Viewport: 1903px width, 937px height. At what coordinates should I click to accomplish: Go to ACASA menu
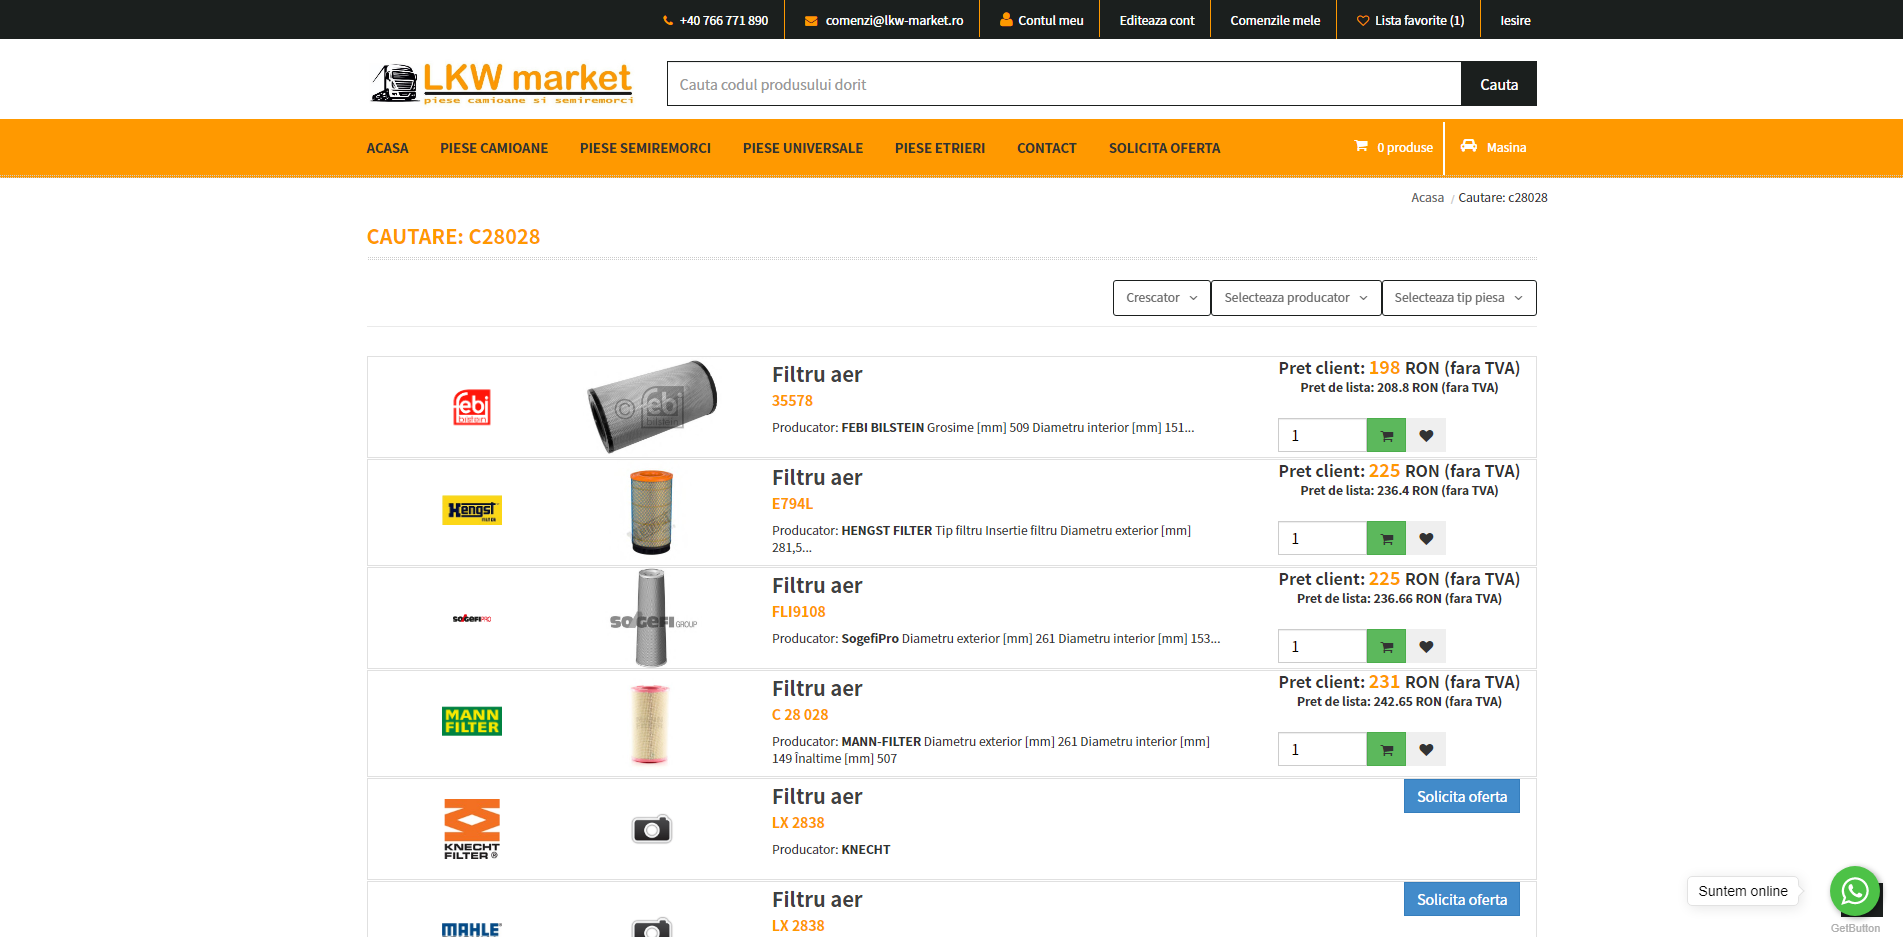(387, 148)
